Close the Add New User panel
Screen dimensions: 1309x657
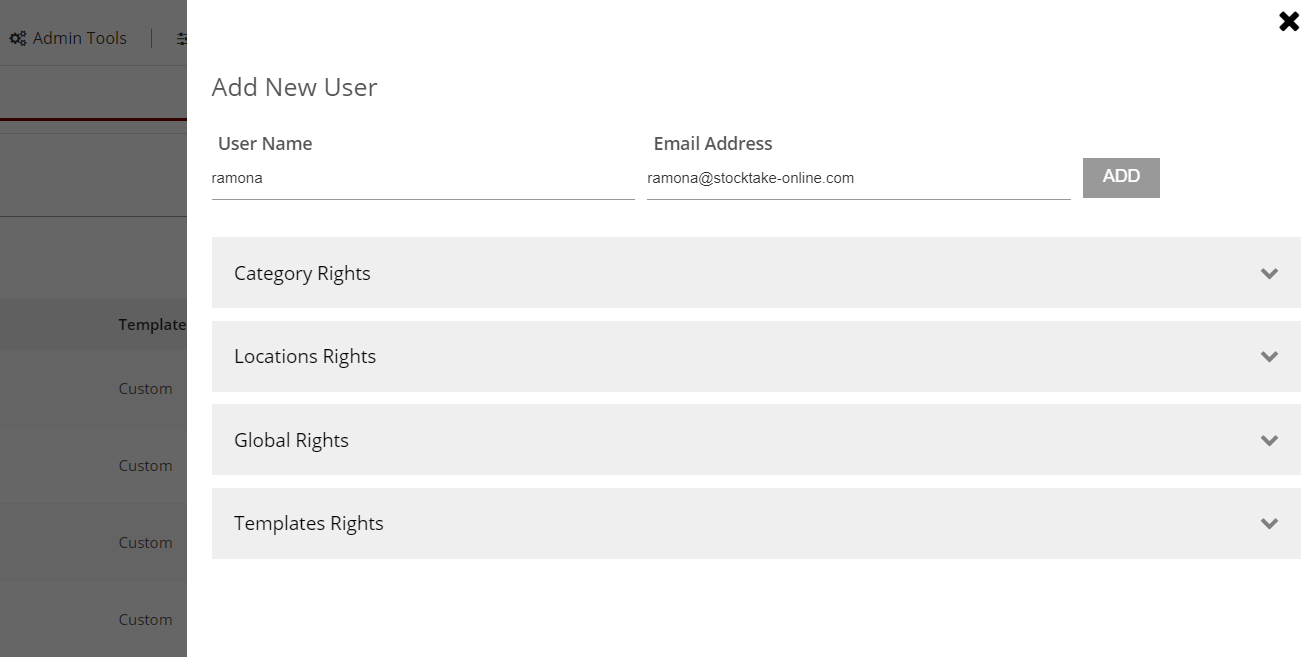coord(1288,21)
